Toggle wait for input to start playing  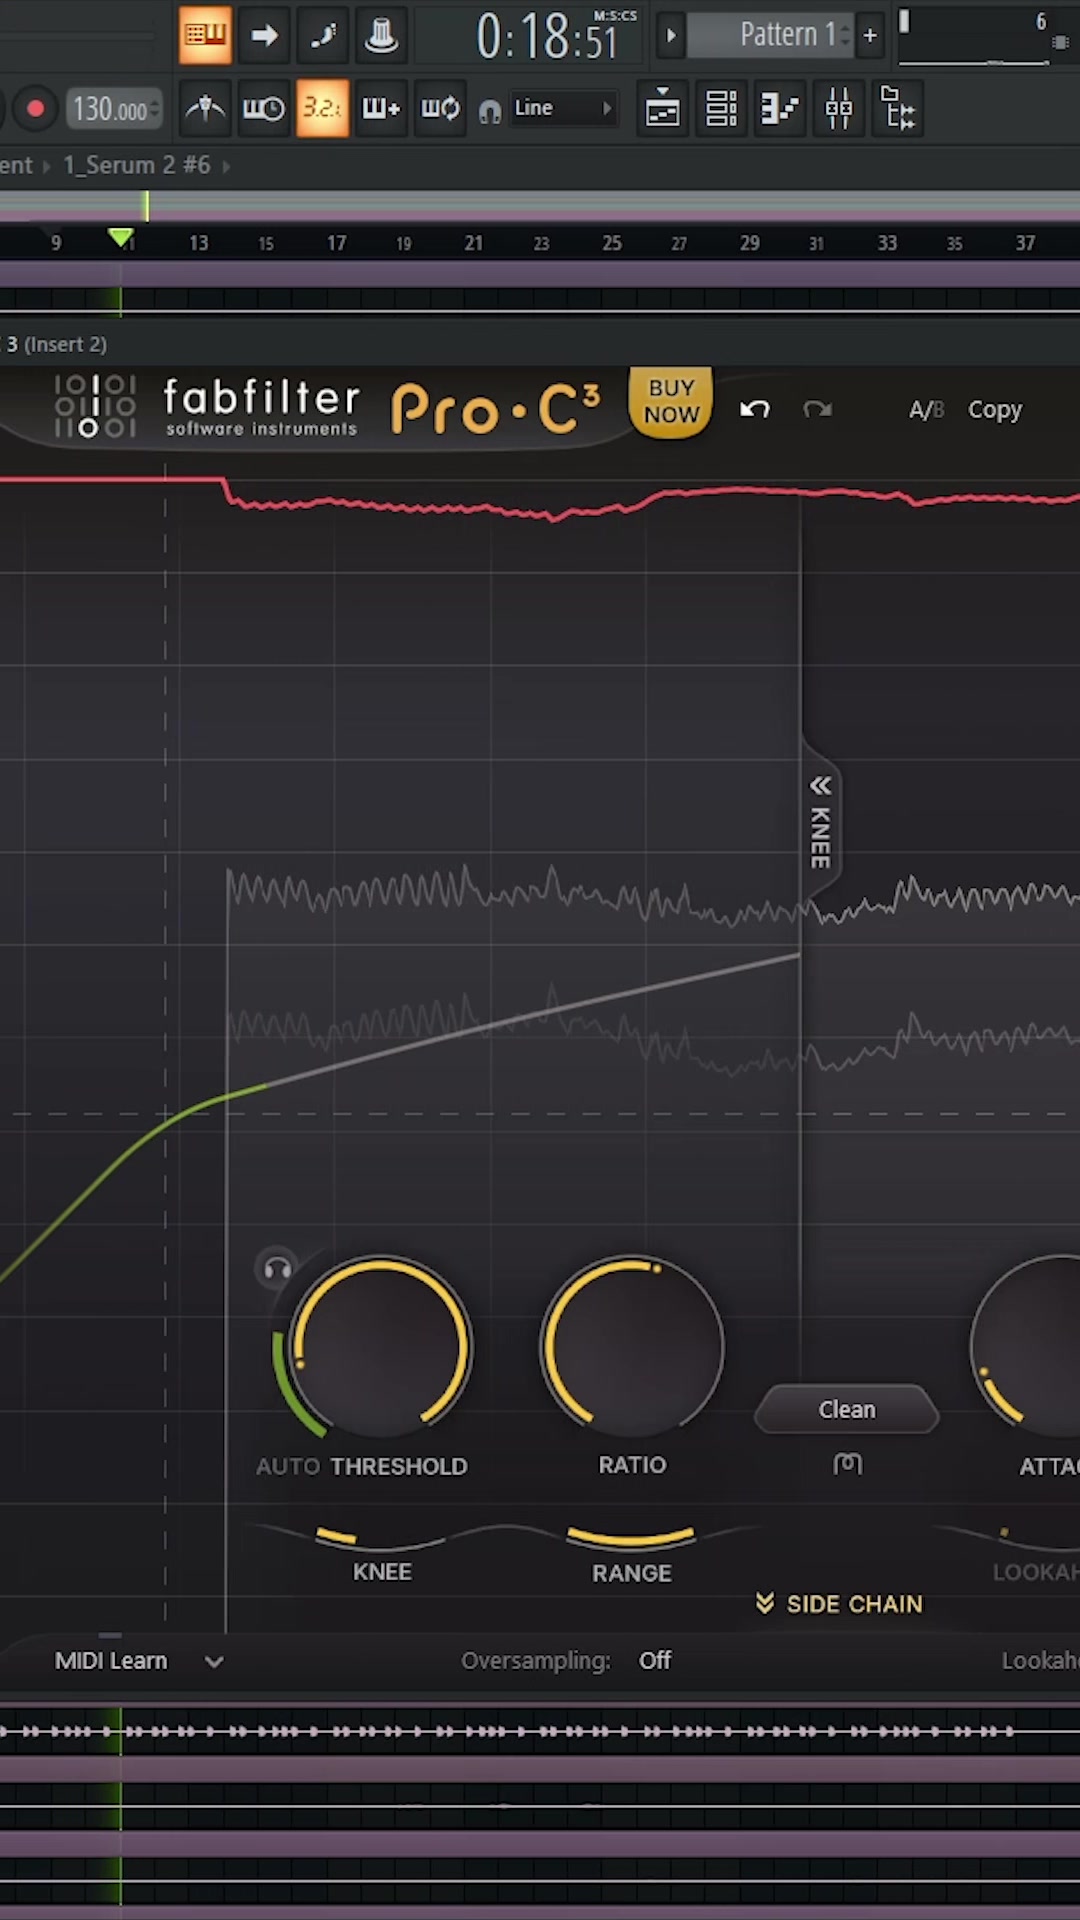point(264,108)
